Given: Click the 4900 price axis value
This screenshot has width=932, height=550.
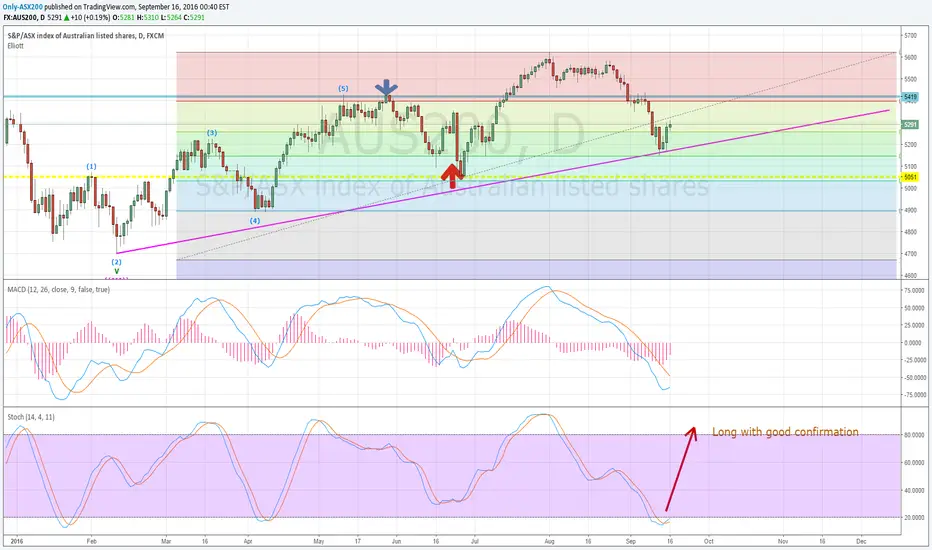Looking at the screenshot, I should point(910,210).
